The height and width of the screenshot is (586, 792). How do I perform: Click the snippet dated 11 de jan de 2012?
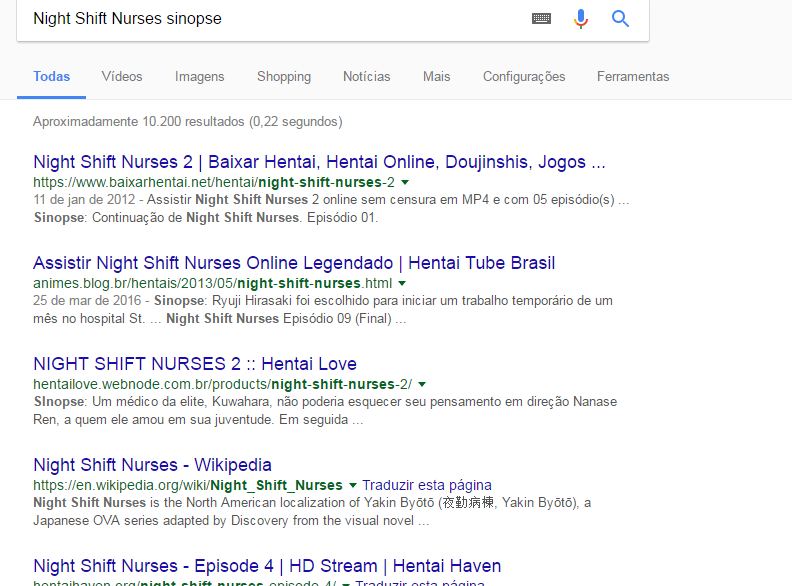click(x=331, y=209)
